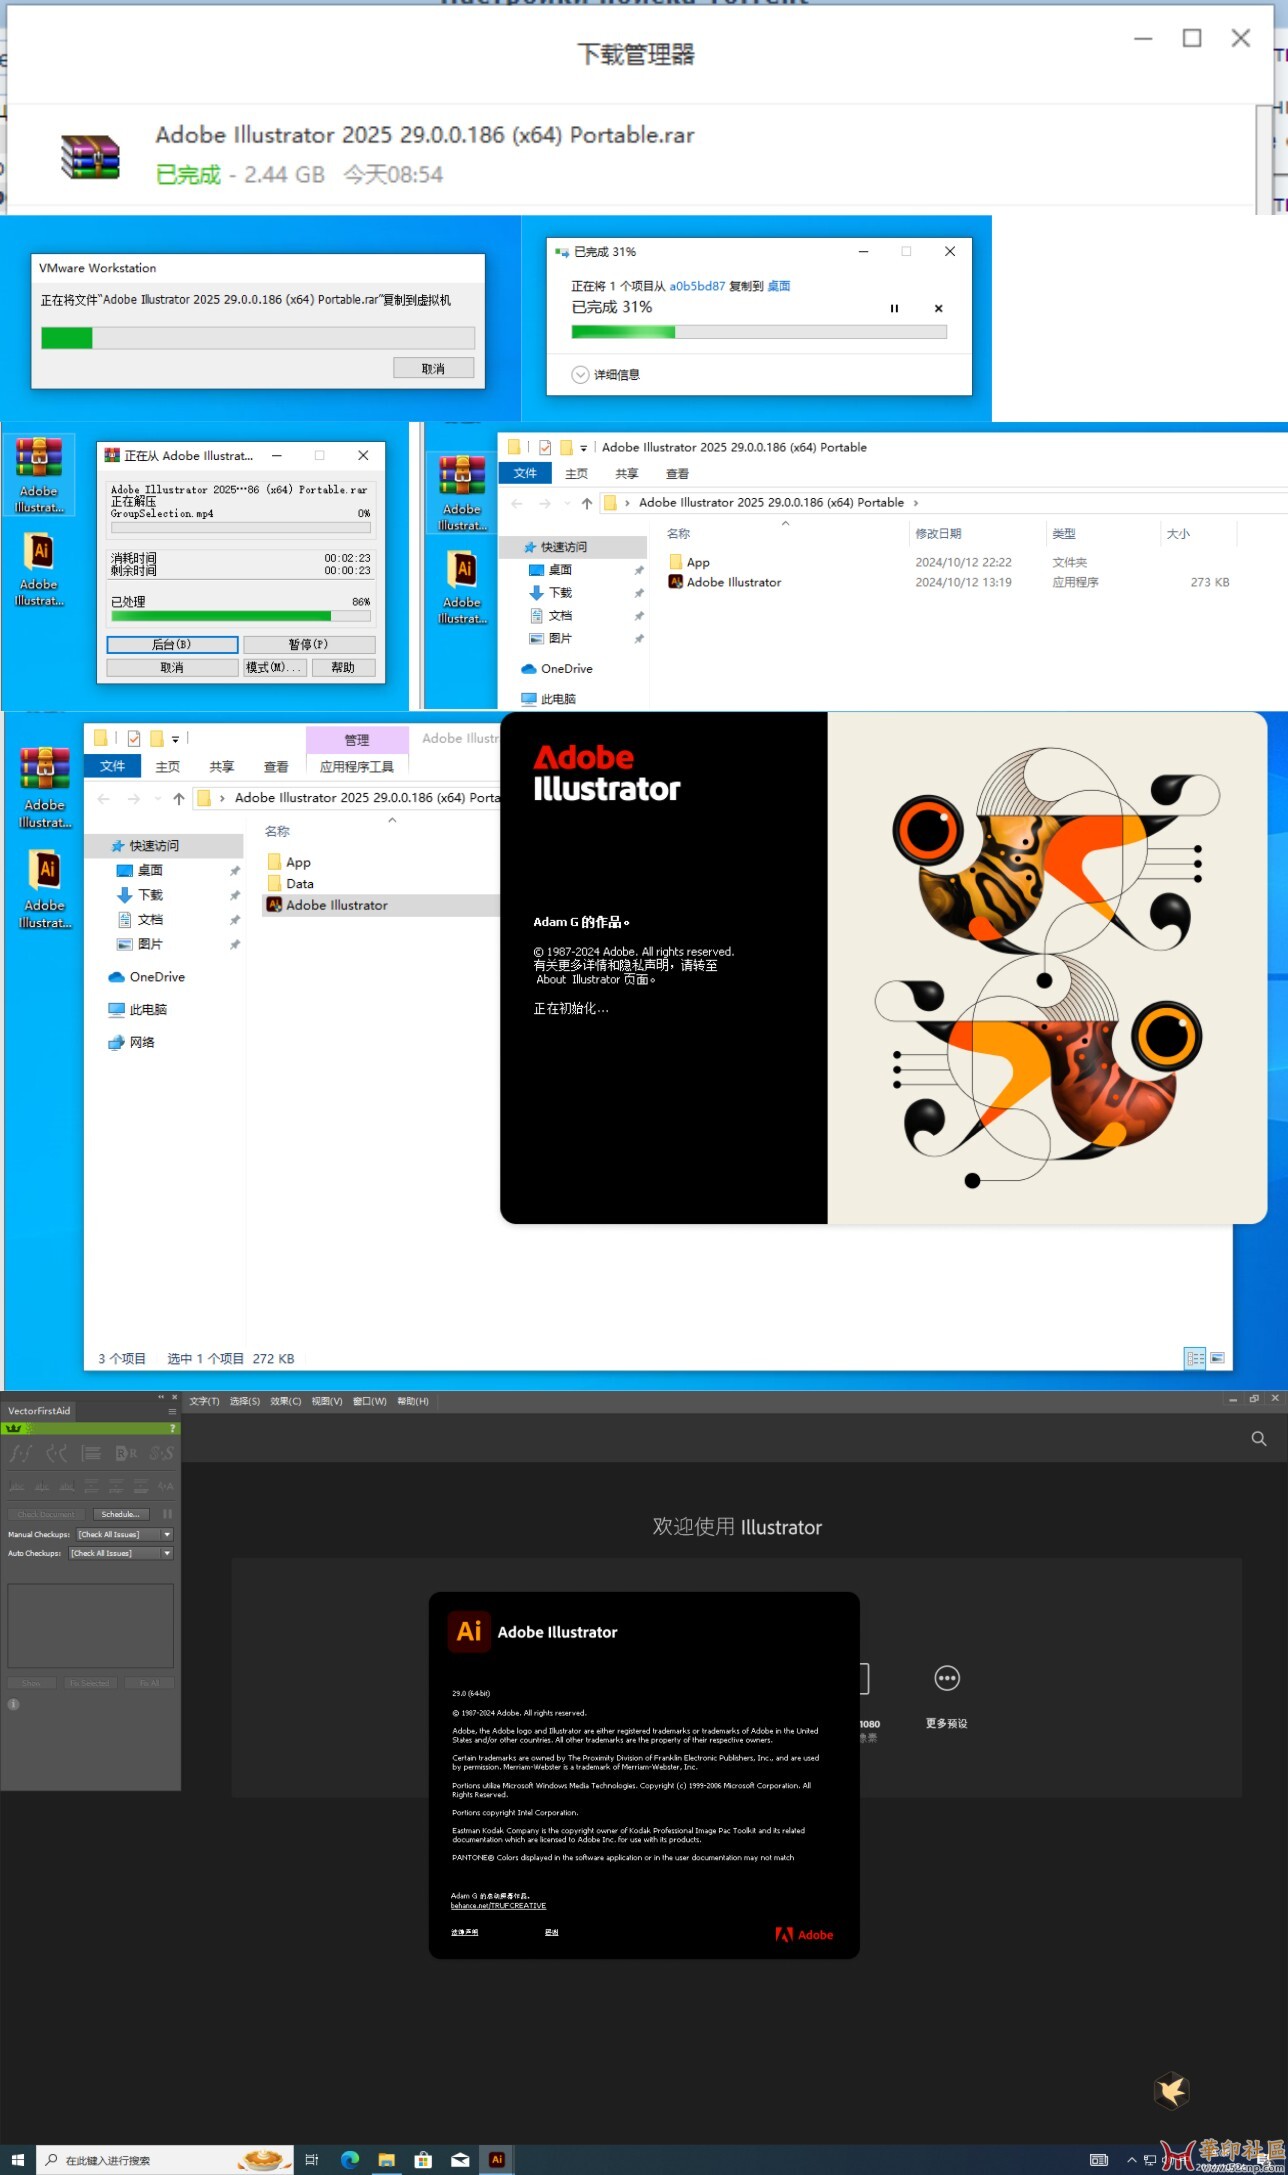Open Microsoft Edge from the taskbar
The image size is (1288, 2175).
tap(350, 2160)
